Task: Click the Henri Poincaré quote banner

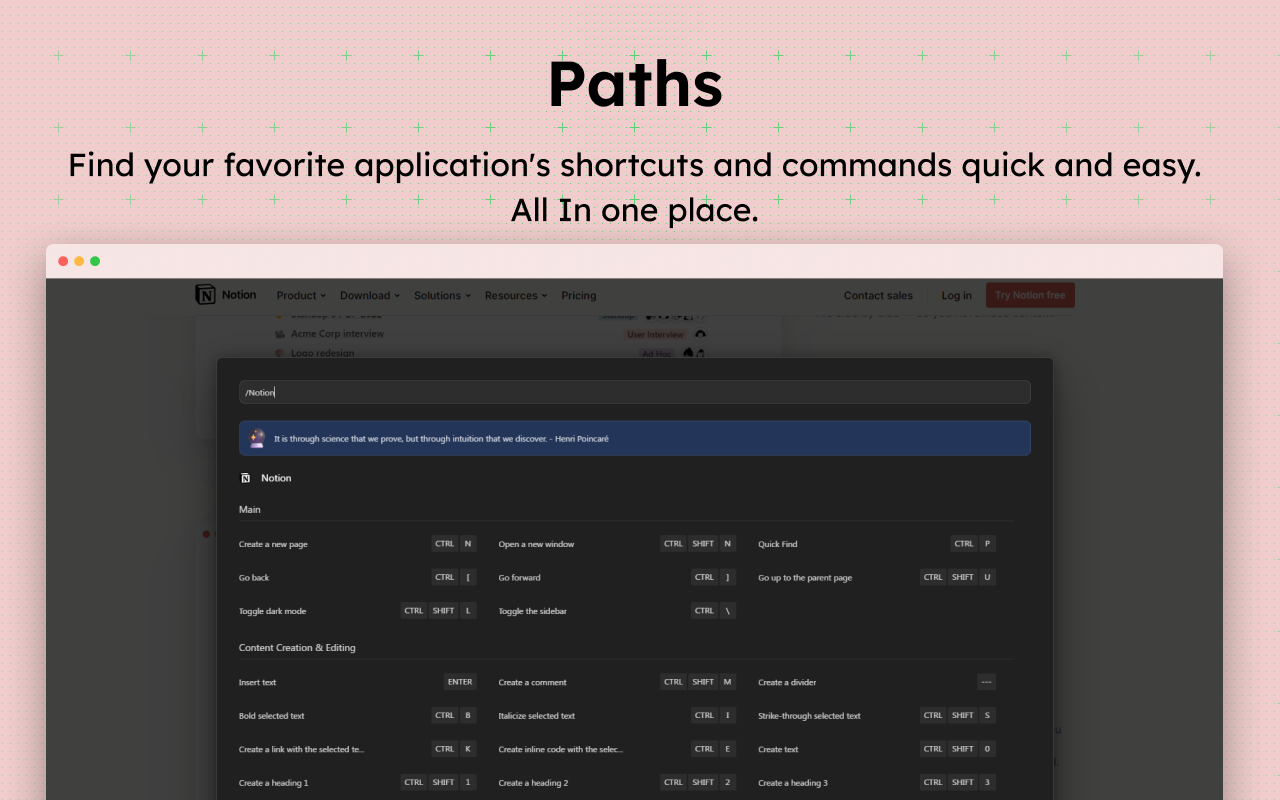Action: (x=634, y=438)
